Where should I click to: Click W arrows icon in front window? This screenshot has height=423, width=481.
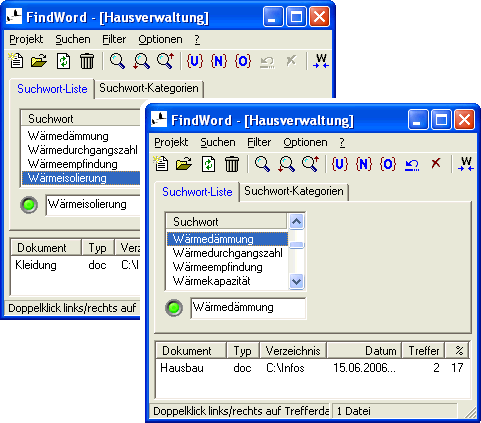pos(466,164)
